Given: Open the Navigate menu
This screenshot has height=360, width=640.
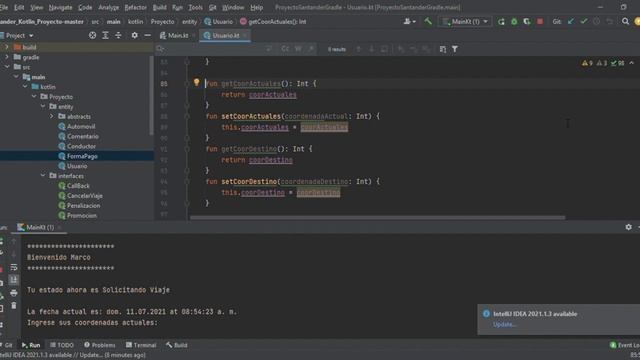Looking at the screenshot, I should [x=60, y=7].
